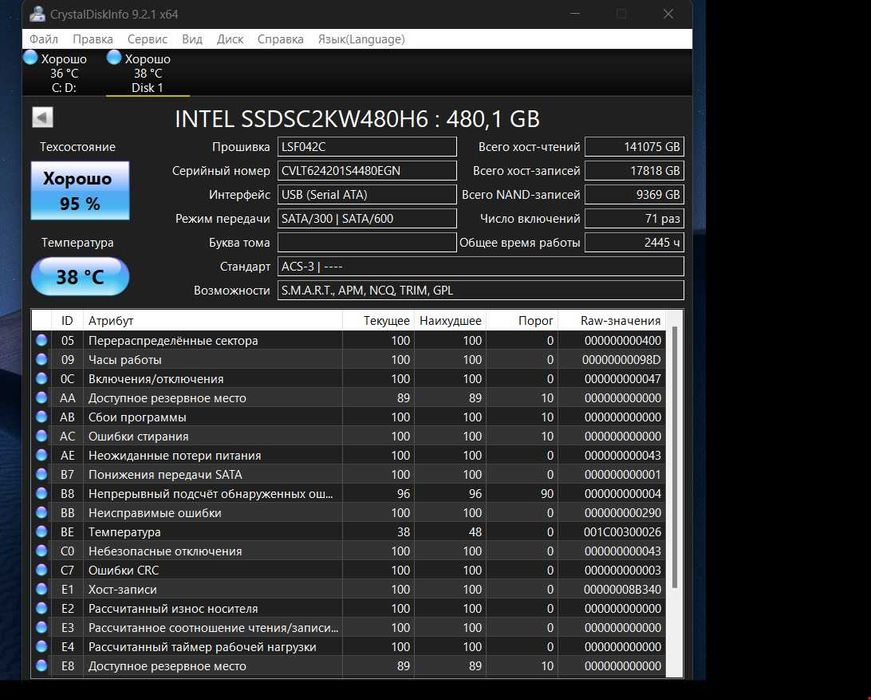Select the Disk 1 status orb
This screenshot has height=700, width=871.
click(x=114, y=57)
